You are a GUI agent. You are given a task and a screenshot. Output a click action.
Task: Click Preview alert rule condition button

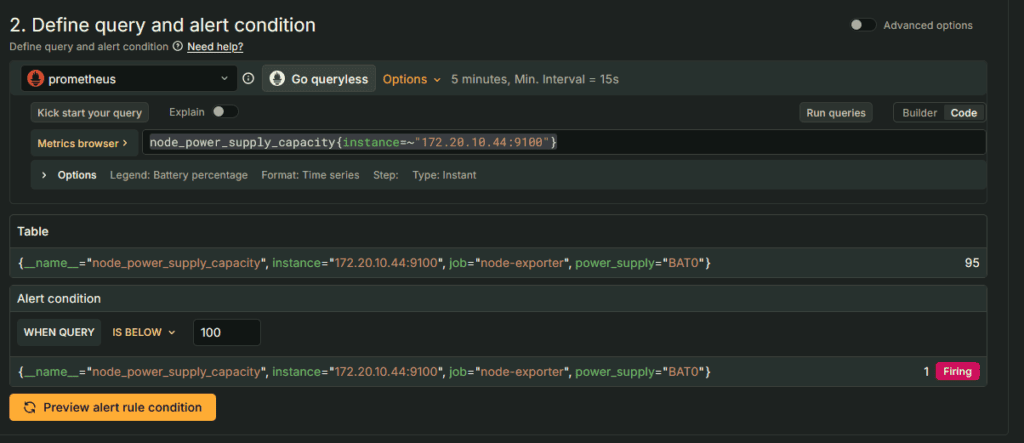click(112, 407)
